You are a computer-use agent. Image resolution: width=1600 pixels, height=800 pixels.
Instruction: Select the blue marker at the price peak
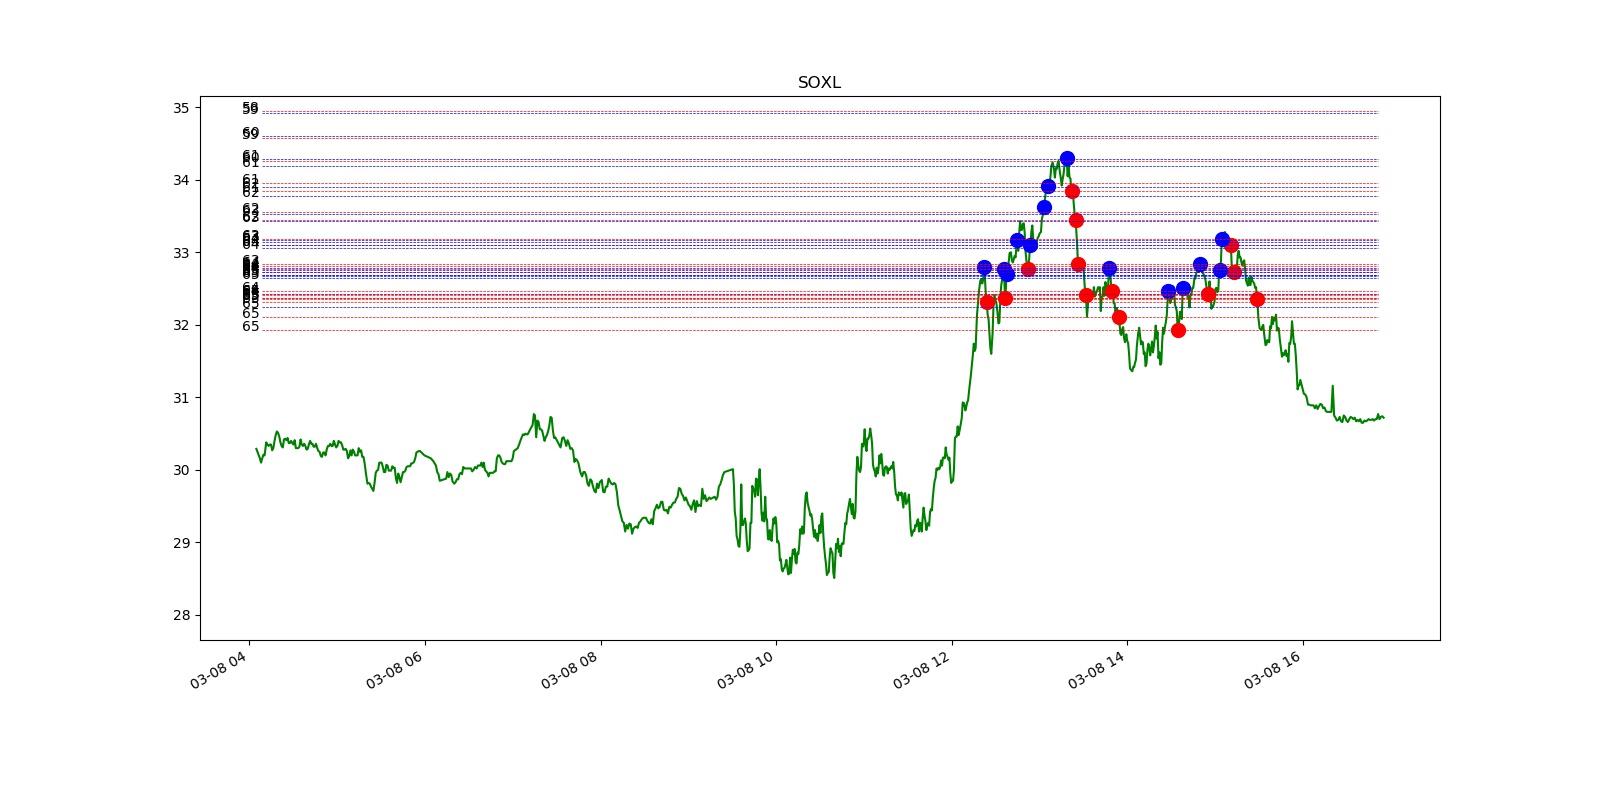[x=1067, y=158]
